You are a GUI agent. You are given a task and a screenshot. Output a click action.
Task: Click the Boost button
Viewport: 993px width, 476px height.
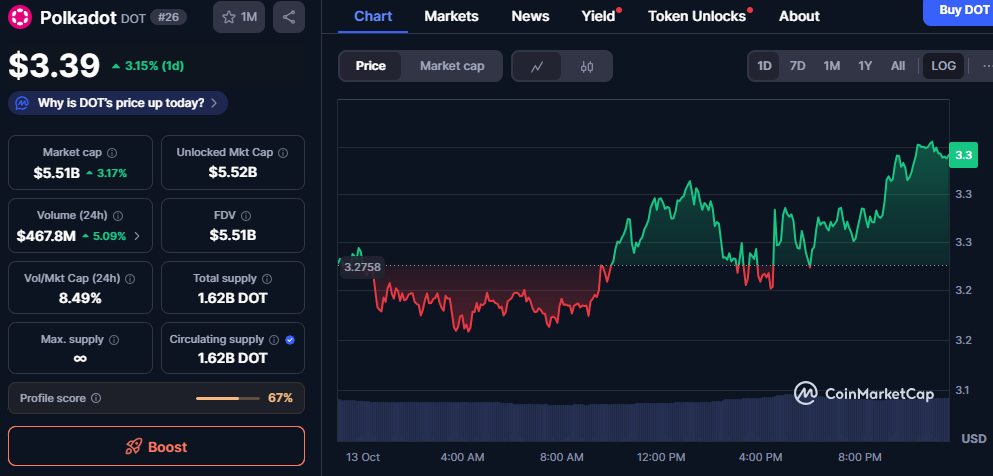click(156, 447)
